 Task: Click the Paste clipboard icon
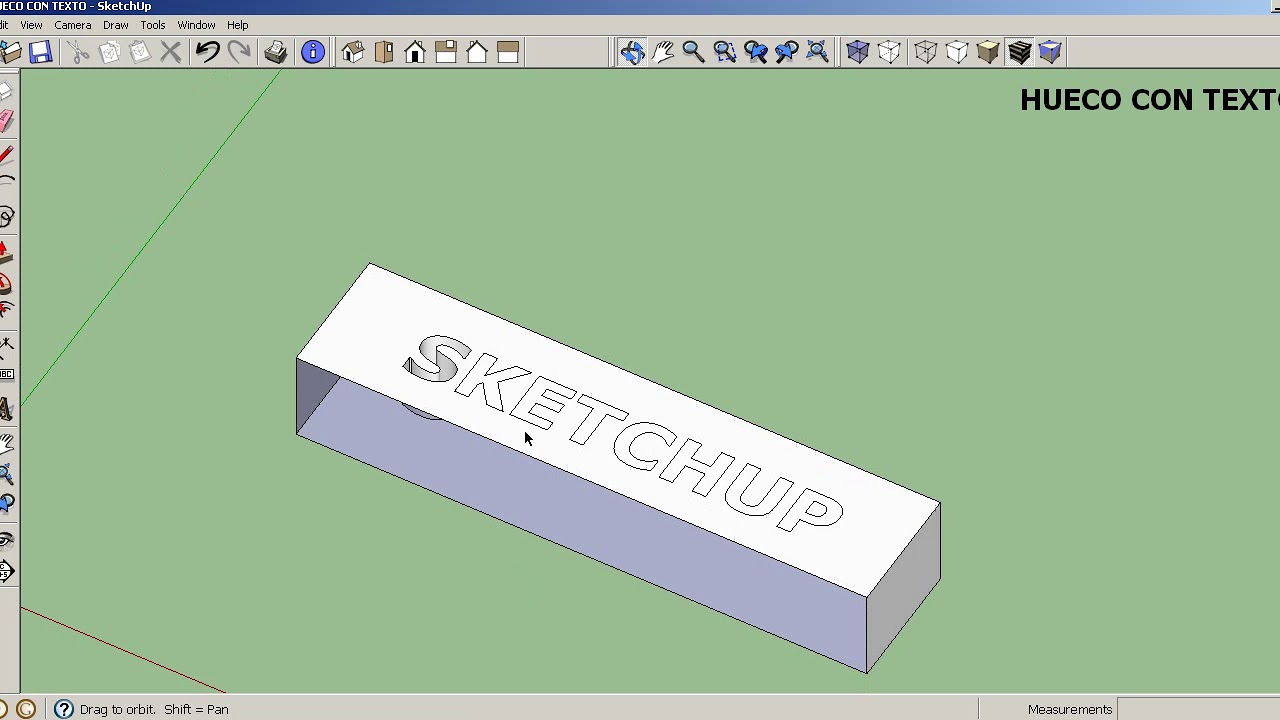[x=140, y=52]
